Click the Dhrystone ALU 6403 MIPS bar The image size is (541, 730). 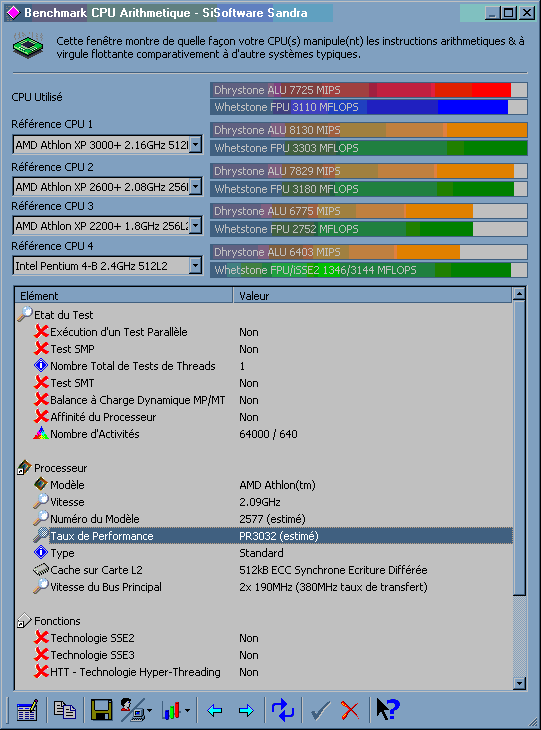coord(369,252)
